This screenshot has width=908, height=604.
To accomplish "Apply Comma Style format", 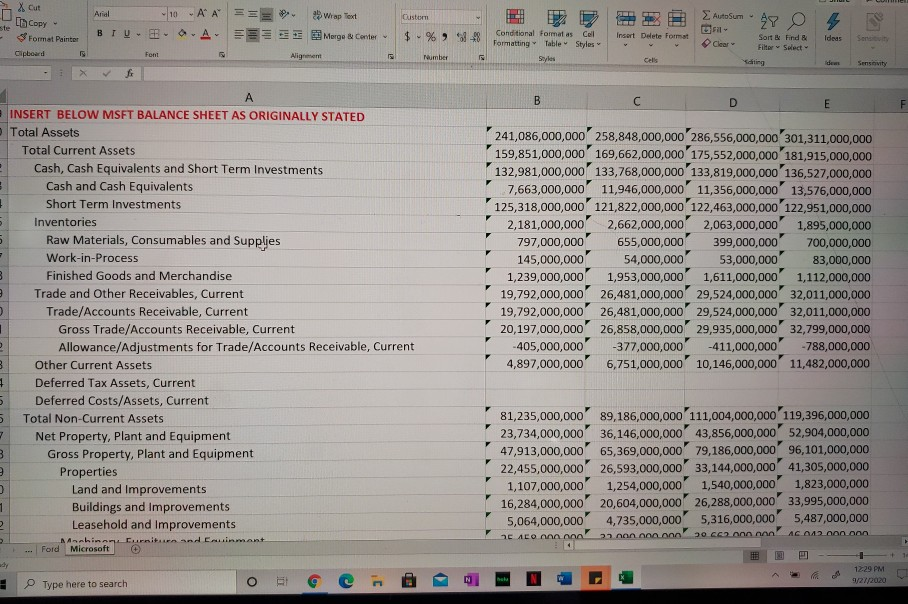I will click(x=445, y=37).
